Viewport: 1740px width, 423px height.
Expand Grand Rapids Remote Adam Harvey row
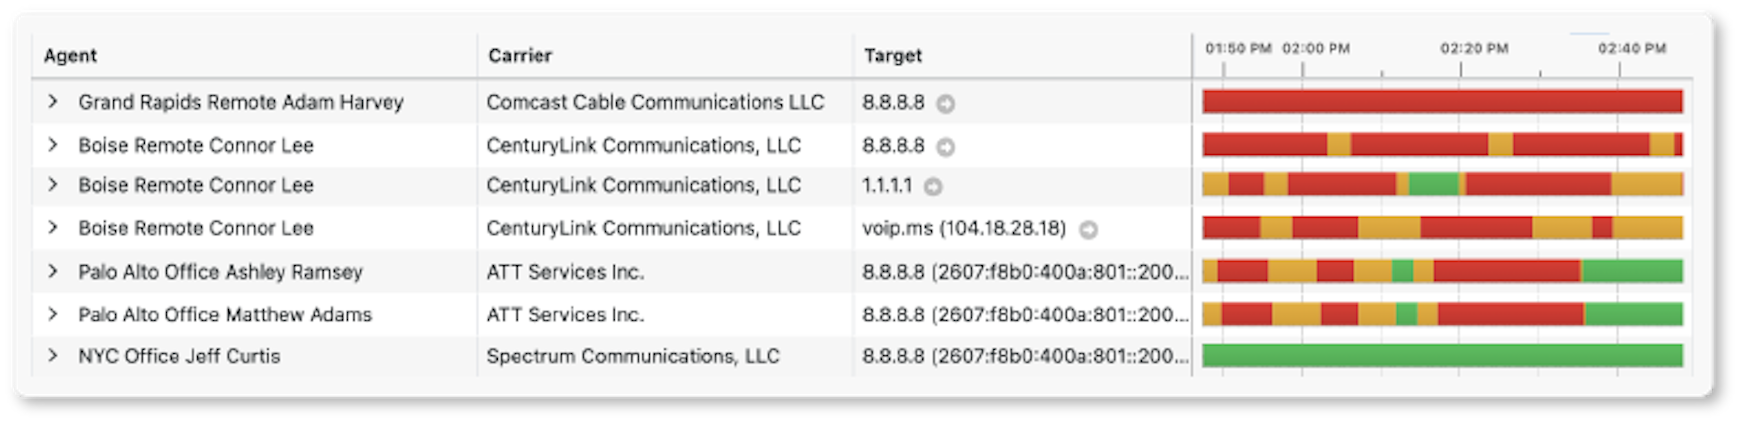pyautogui.click(x=53, y=102)
